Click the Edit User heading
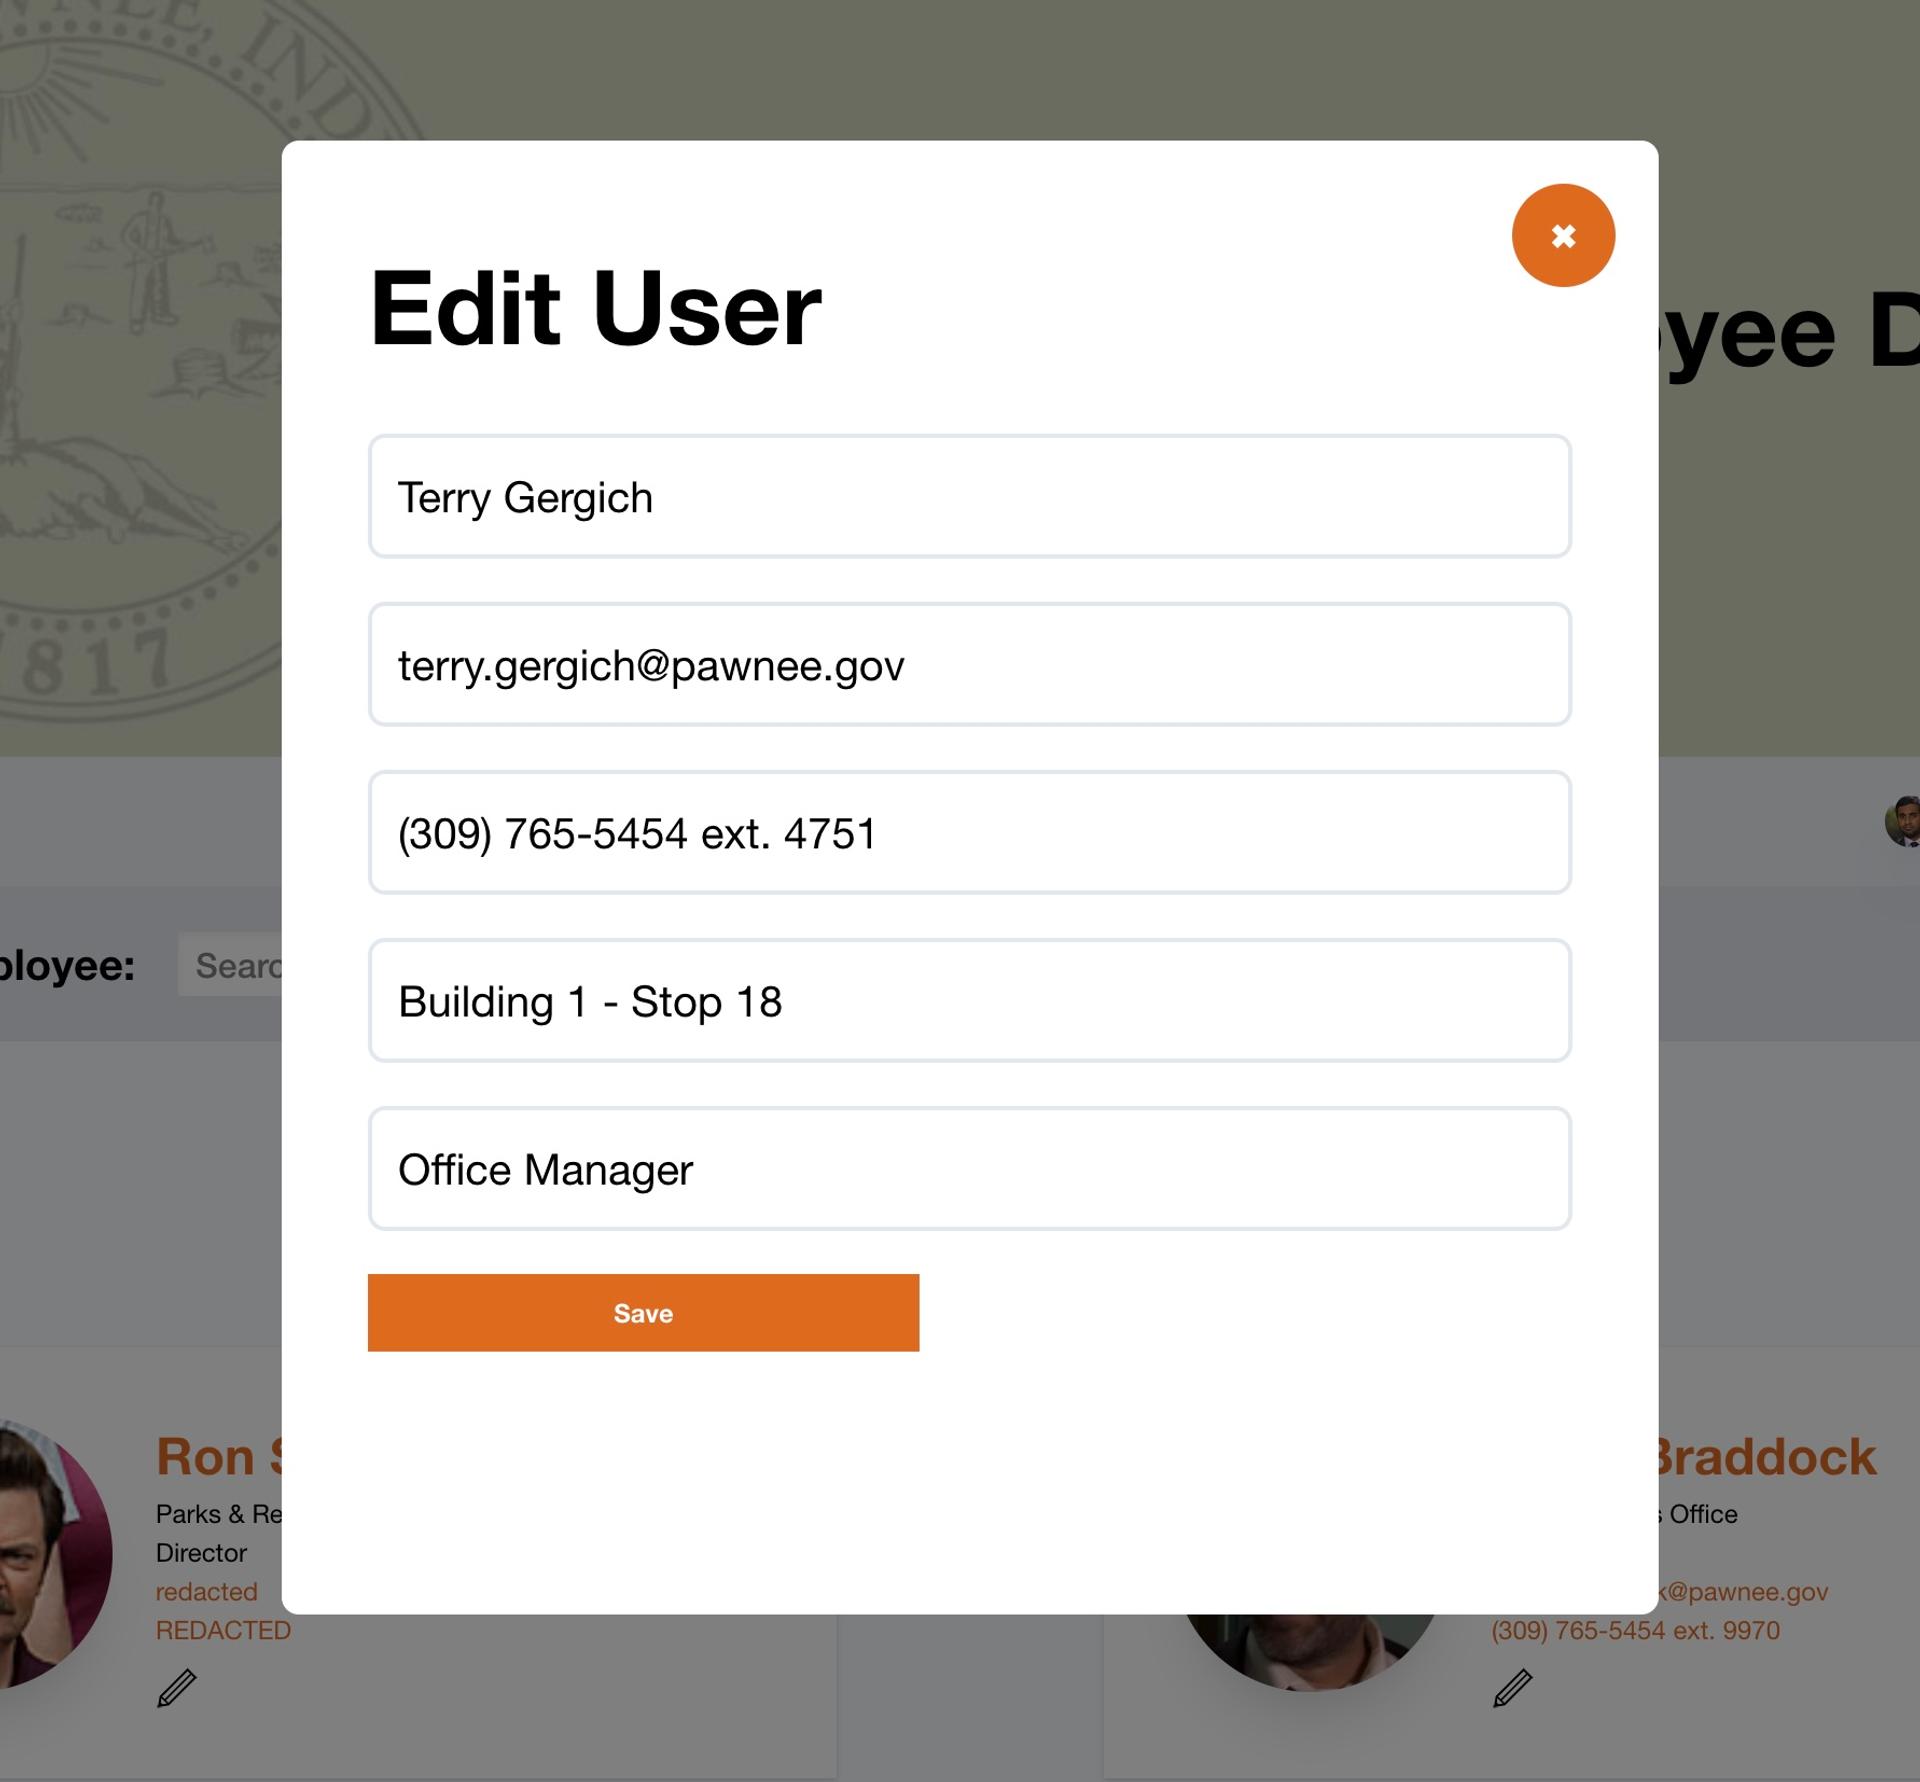Viewport: 1920px width, 1782px height. (595, 309)
